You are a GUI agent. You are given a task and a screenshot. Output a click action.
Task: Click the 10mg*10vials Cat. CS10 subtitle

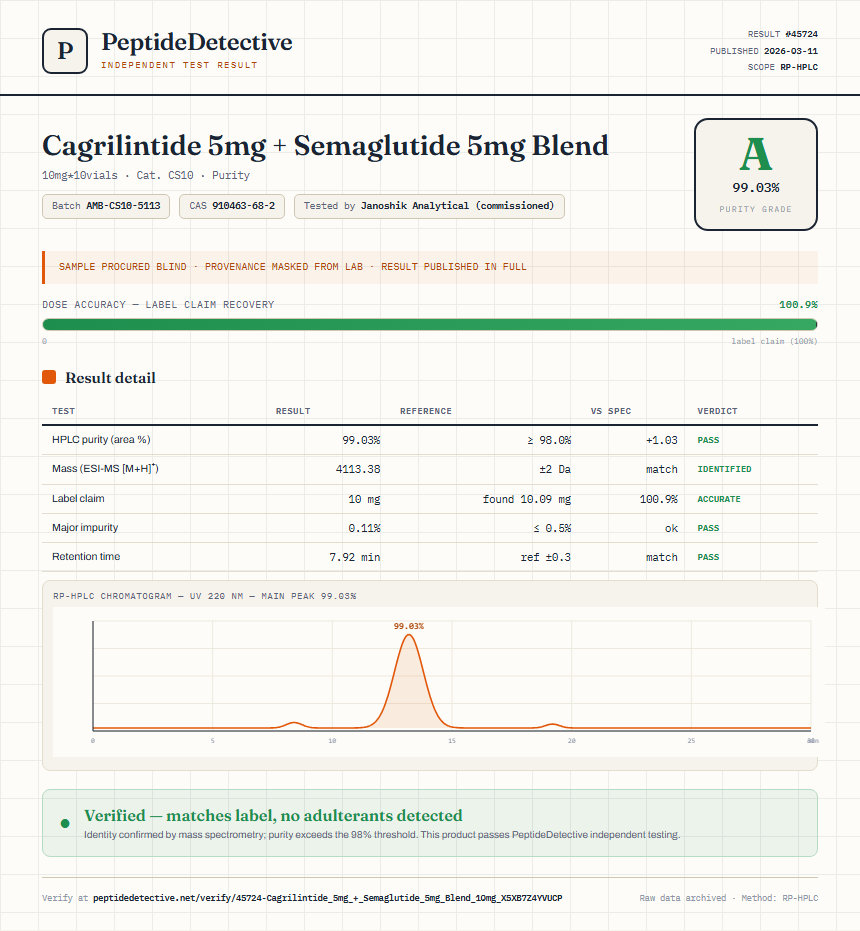[146, 175]
